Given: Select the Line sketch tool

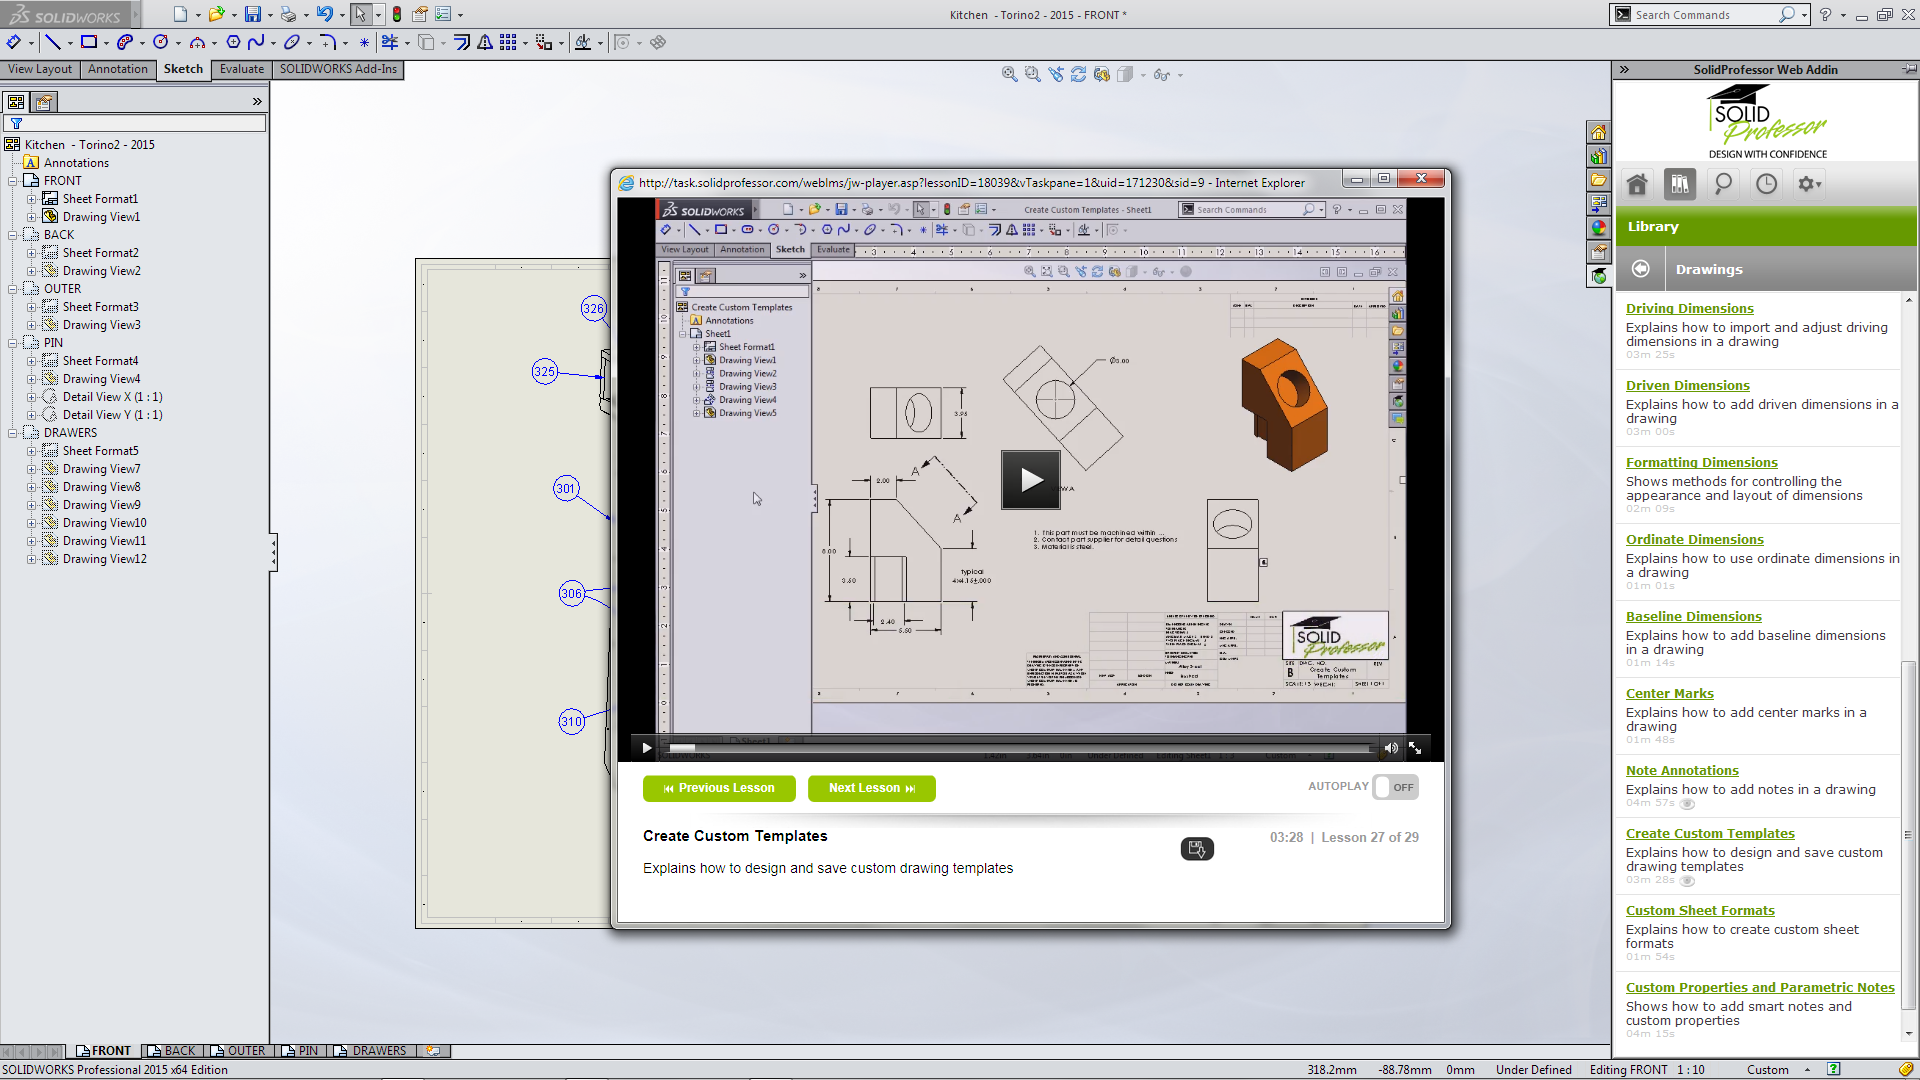Looking at the screenshot, I should tap(53, 42).
